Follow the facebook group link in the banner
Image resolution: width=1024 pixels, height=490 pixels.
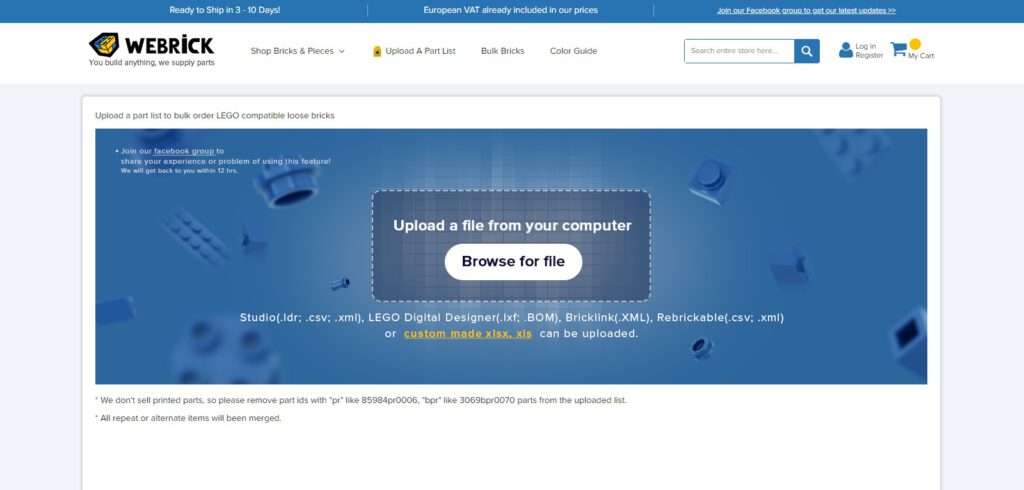click(x=184, y=151)
